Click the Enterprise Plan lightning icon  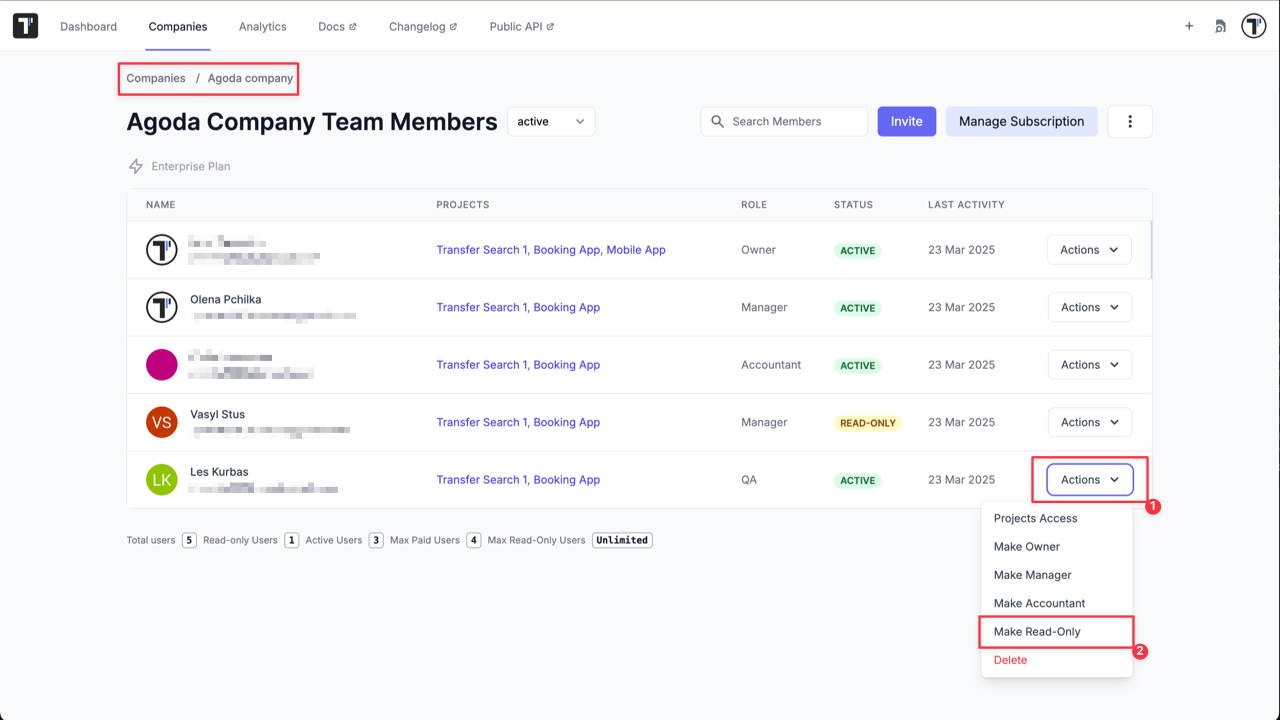136,166
